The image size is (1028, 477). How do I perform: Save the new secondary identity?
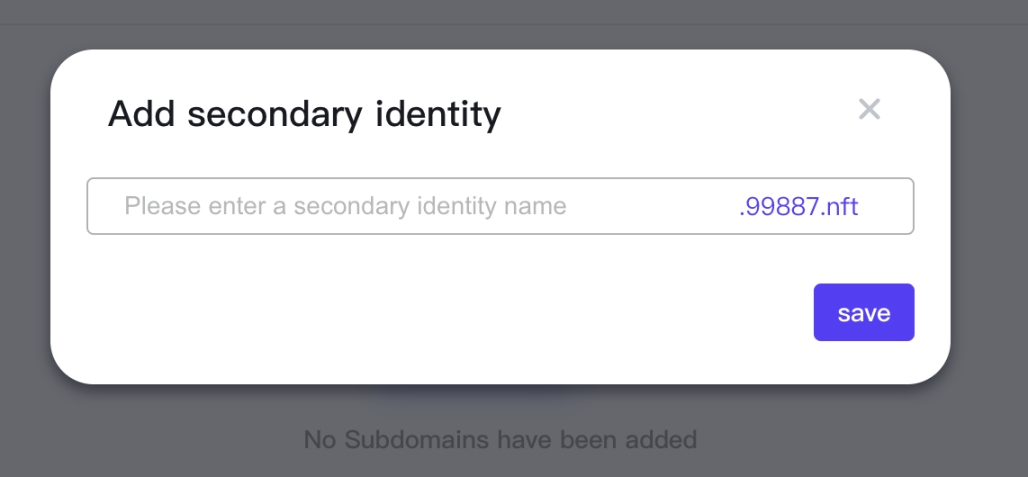863,313
